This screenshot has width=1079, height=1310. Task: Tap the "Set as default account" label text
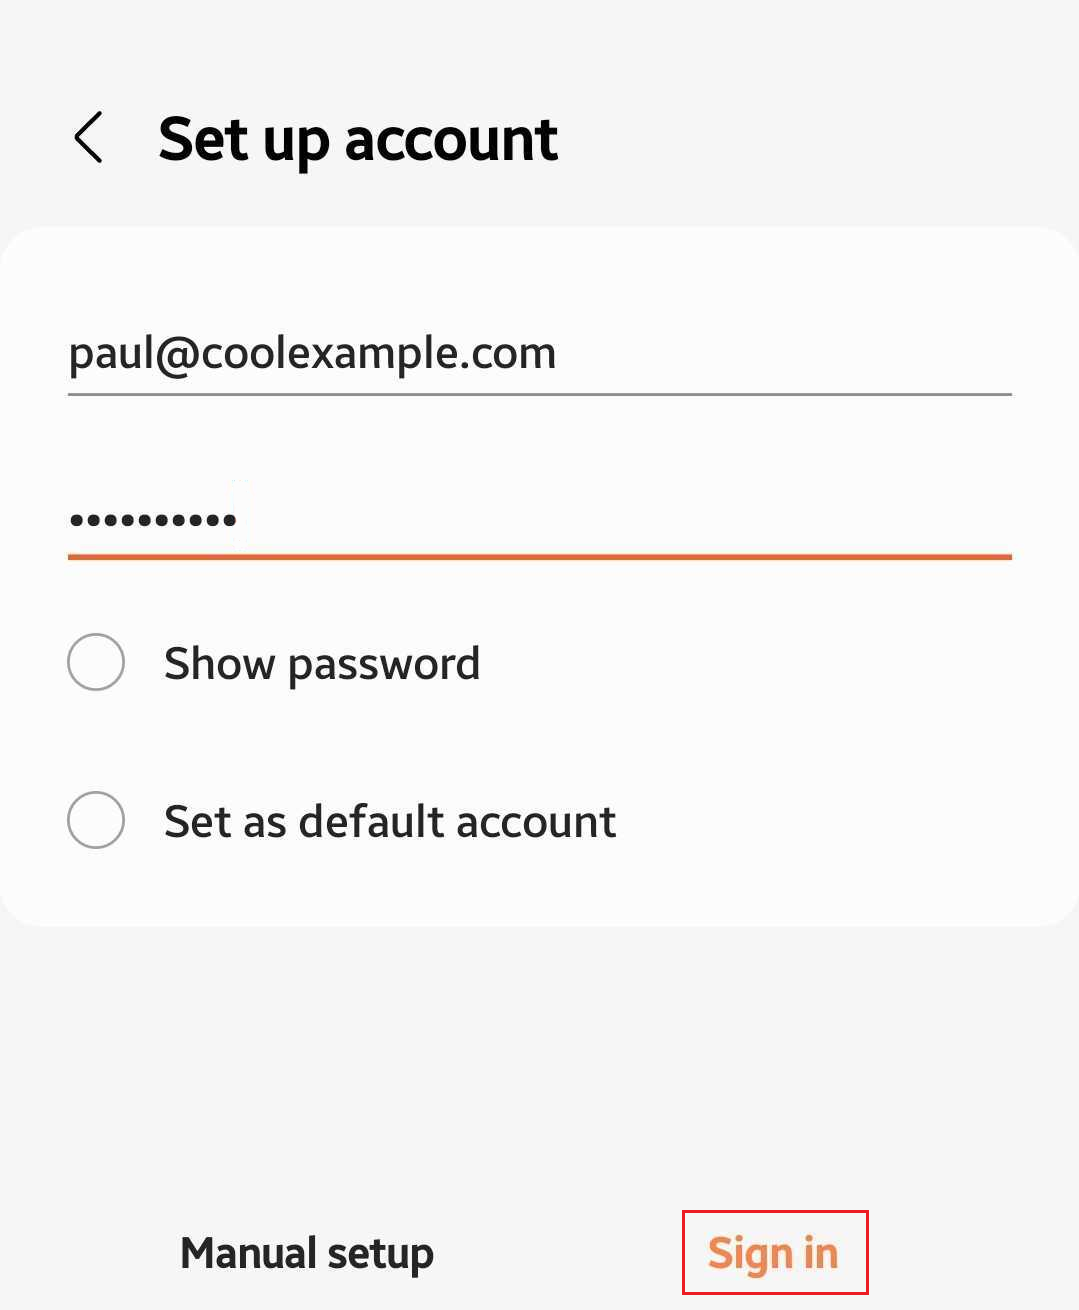[x=390, y=821]
